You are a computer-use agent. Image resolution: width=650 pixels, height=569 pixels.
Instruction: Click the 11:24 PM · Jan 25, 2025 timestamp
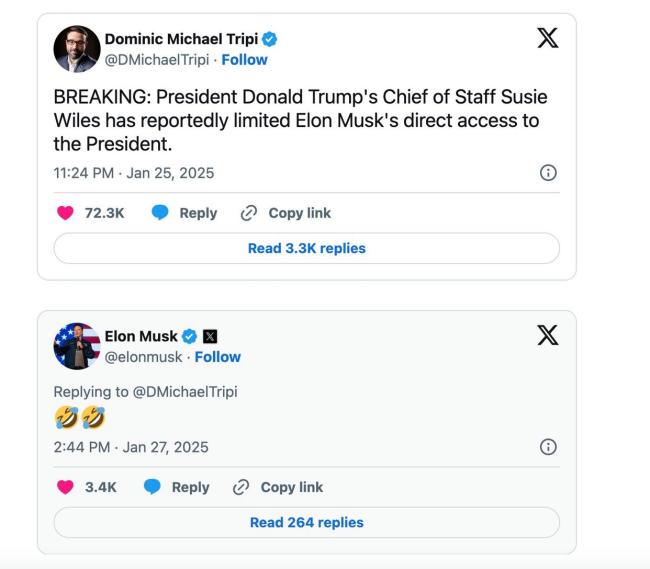point(133,173)
